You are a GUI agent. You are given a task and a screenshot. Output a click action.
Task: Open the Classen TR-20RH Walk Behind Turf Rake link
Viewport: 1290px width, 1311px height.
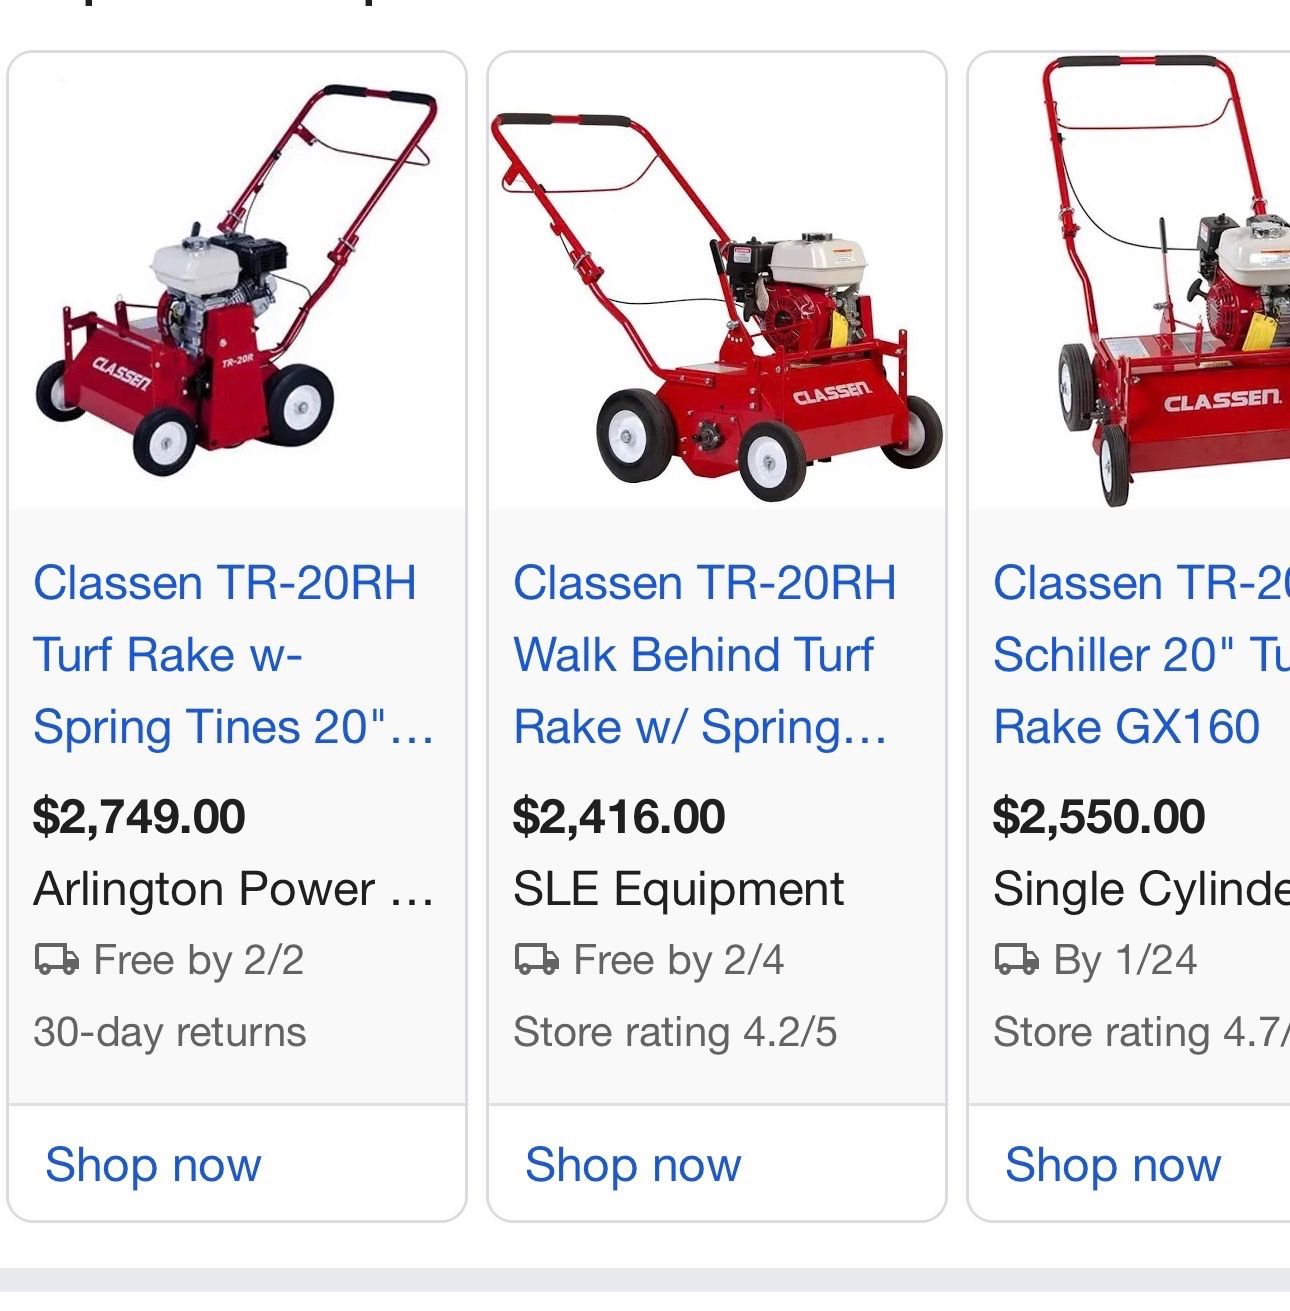tap(704, 655)
